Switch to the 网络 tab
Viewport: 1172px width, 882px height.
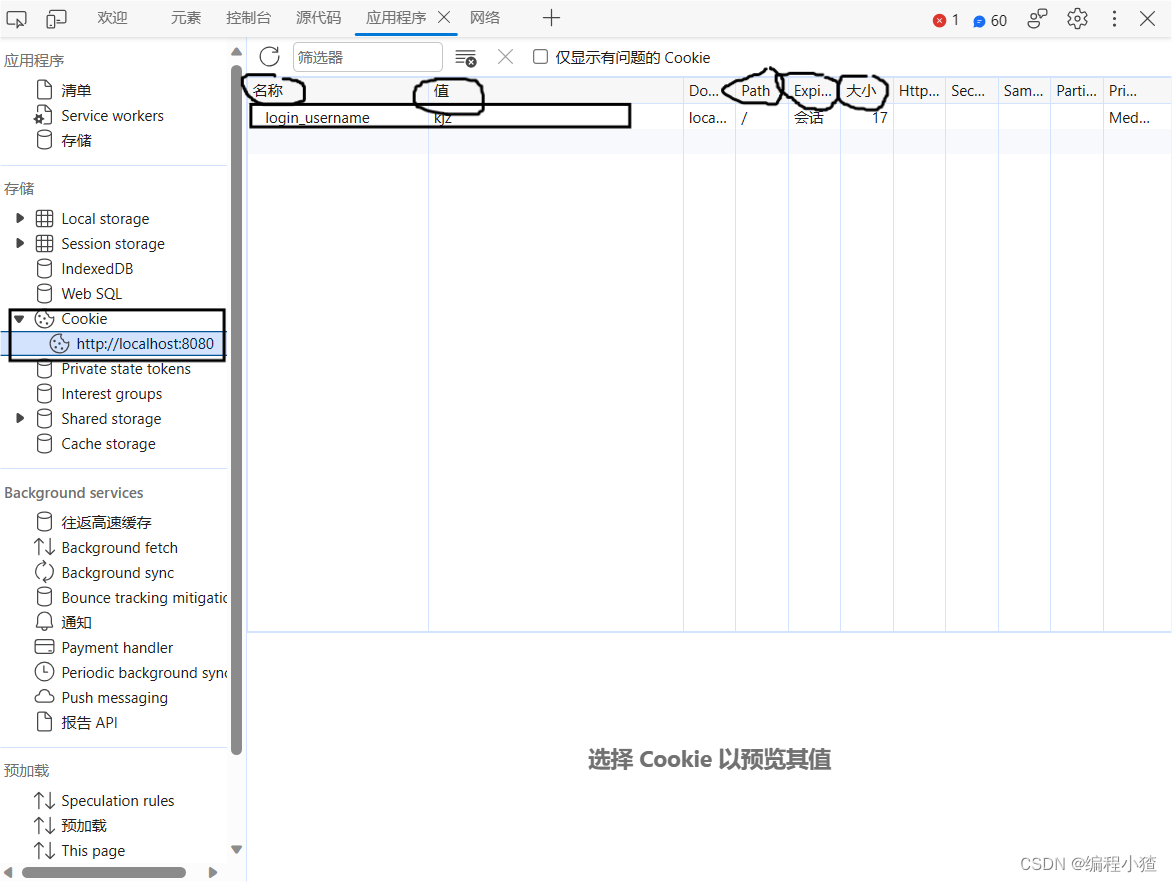tap(485, 17)
